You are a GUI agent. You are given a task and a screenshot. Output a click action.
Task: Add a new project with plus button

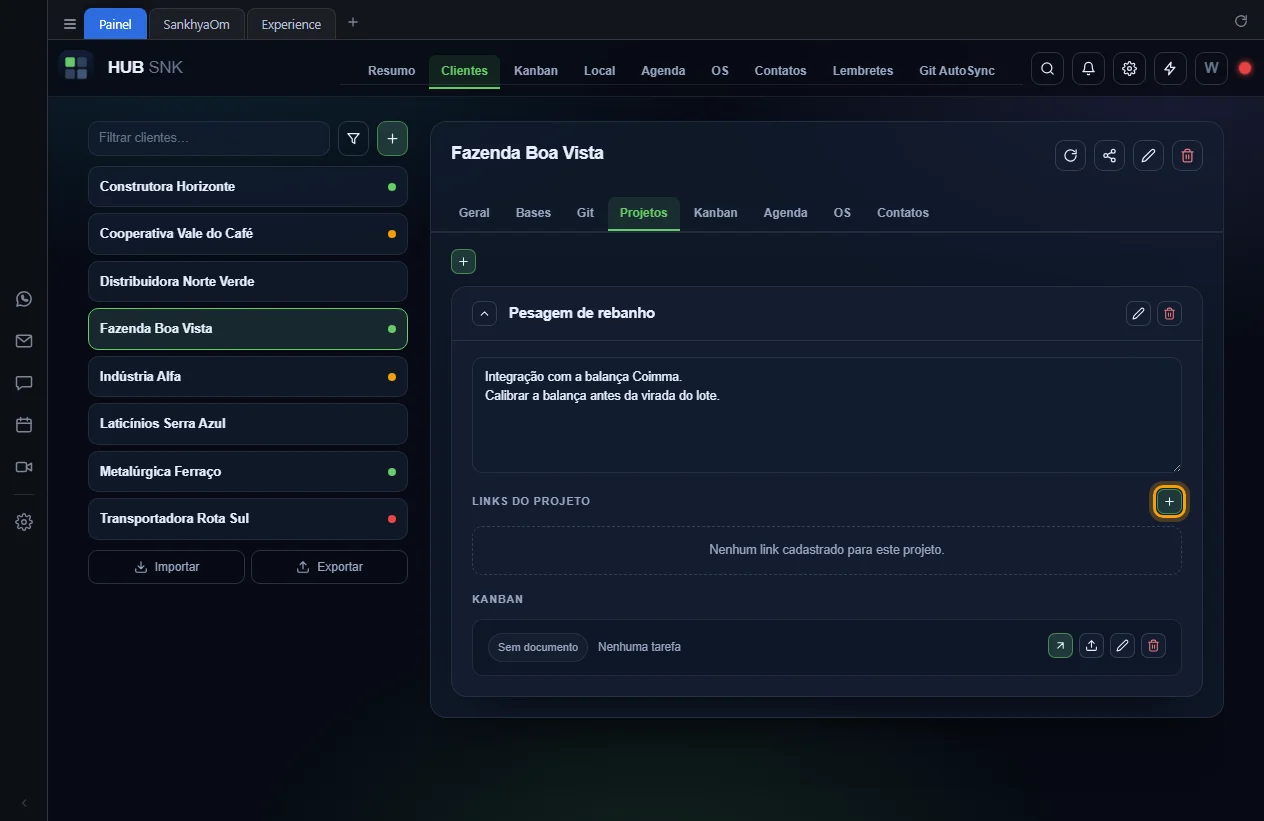[463, 261]
